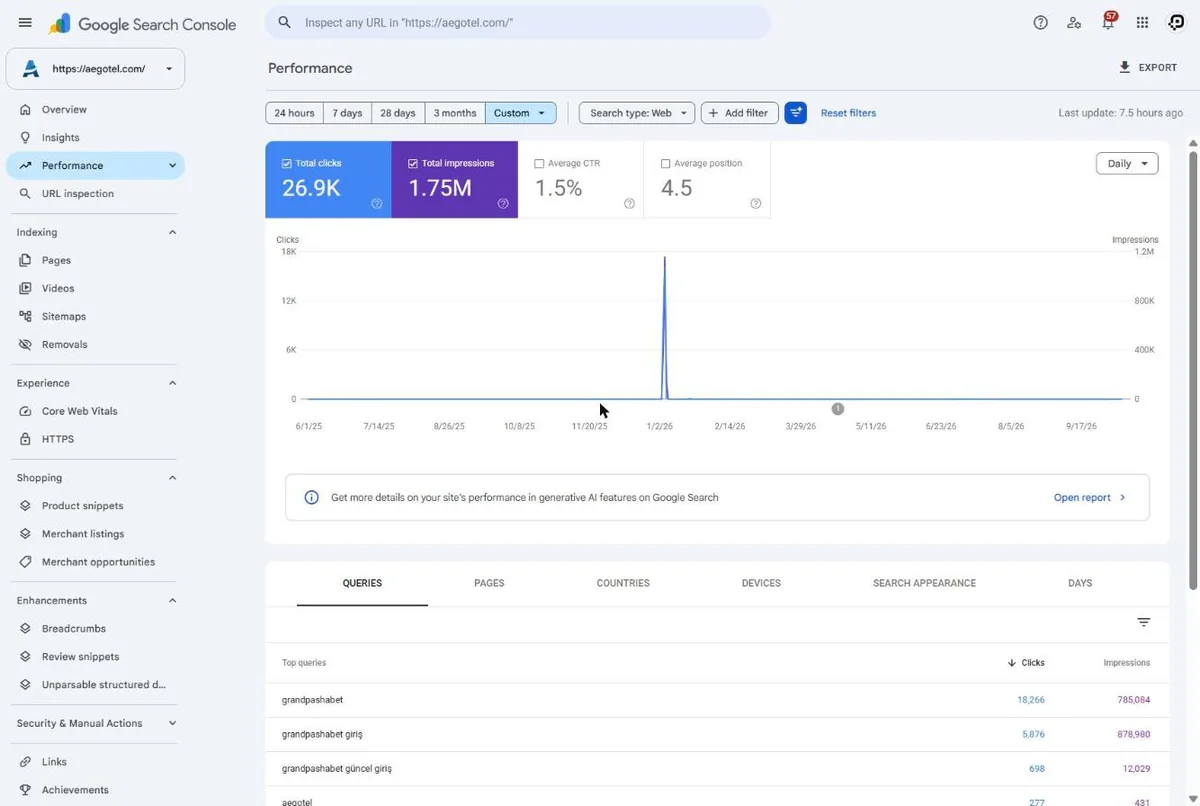The width and height of the screenshot is (1200, 806).
Task: Switch to the COUNTRIES tab
Action: 623,583
